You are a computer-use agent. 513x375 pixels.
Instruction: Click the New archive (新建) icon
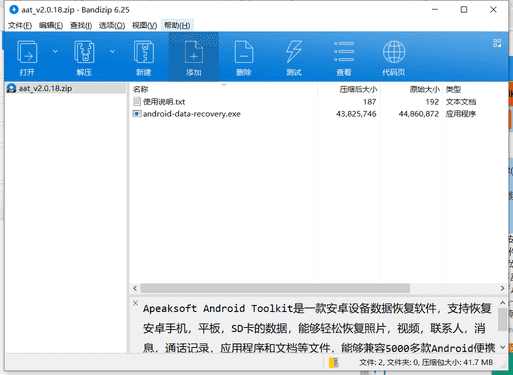144,52
